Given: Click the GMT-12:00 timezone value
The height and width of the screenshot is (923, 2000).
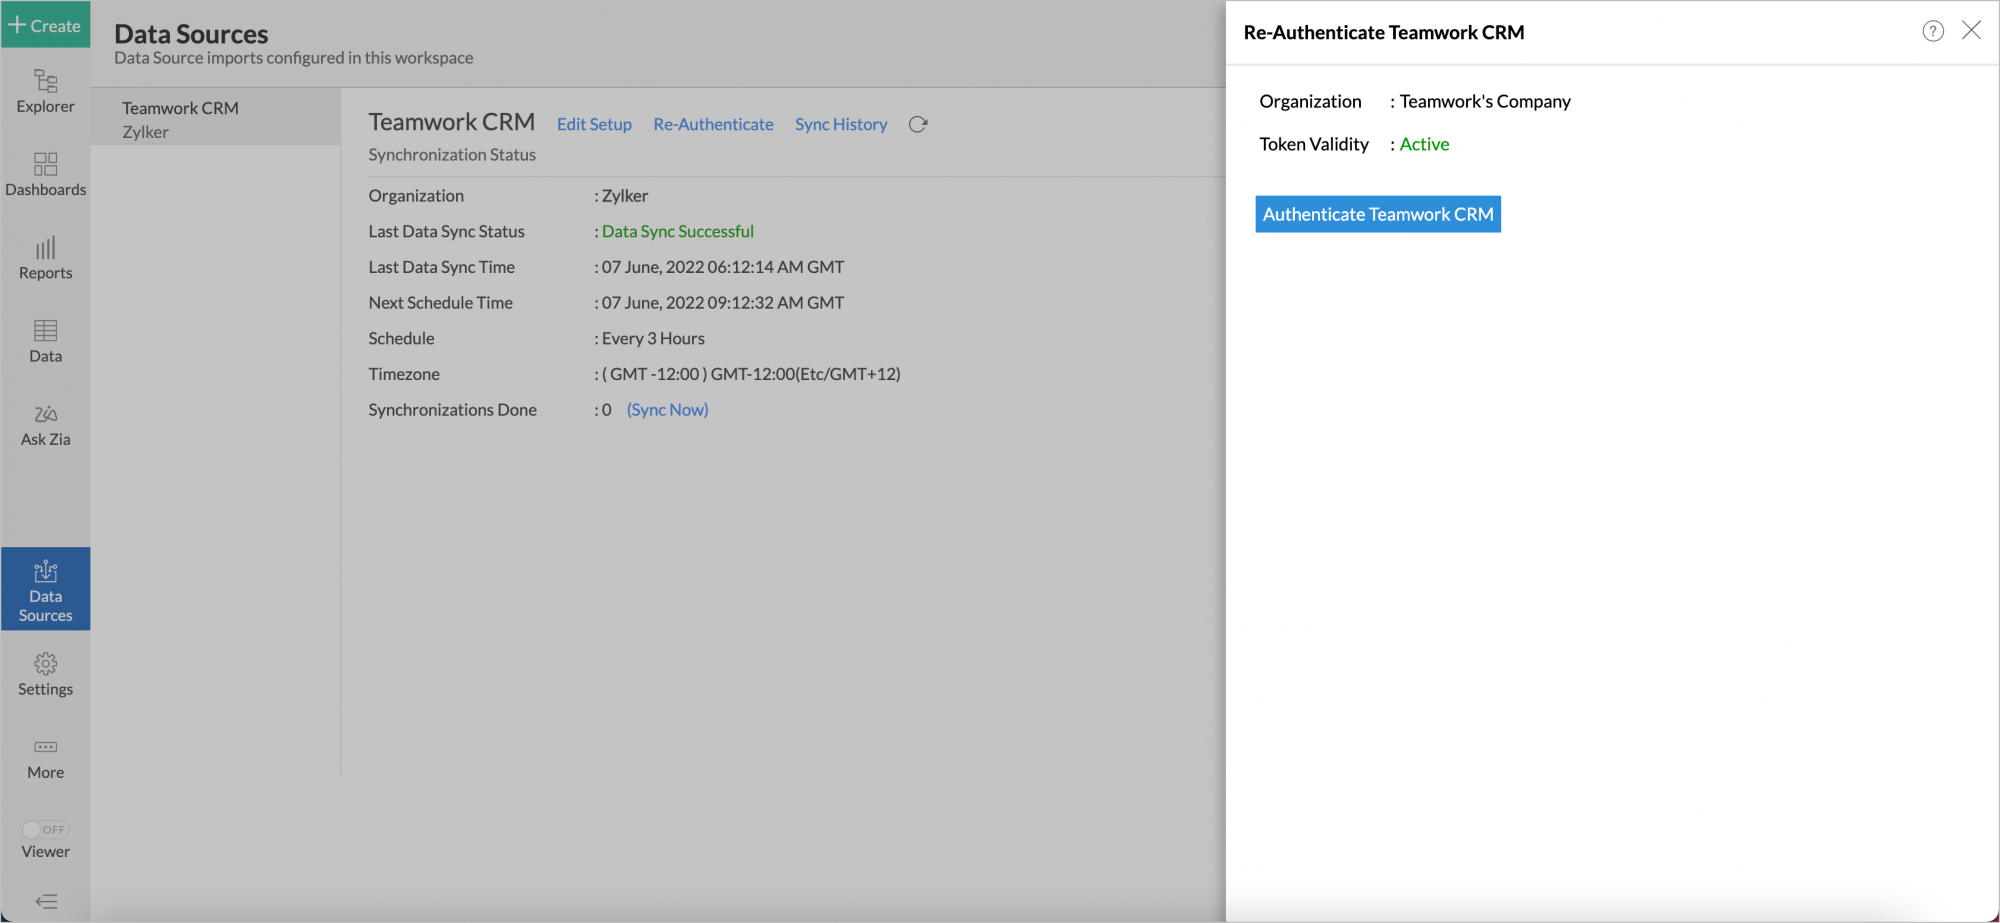Looking at the screenshot, I should [751, 374].
